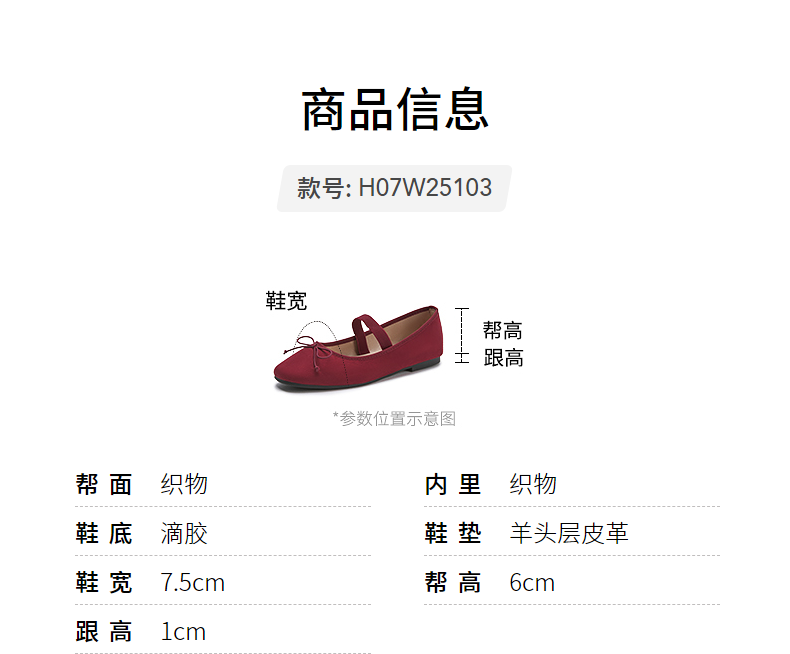
Task: Click the dashed height measurement line icon
Action: coord(462,335)
